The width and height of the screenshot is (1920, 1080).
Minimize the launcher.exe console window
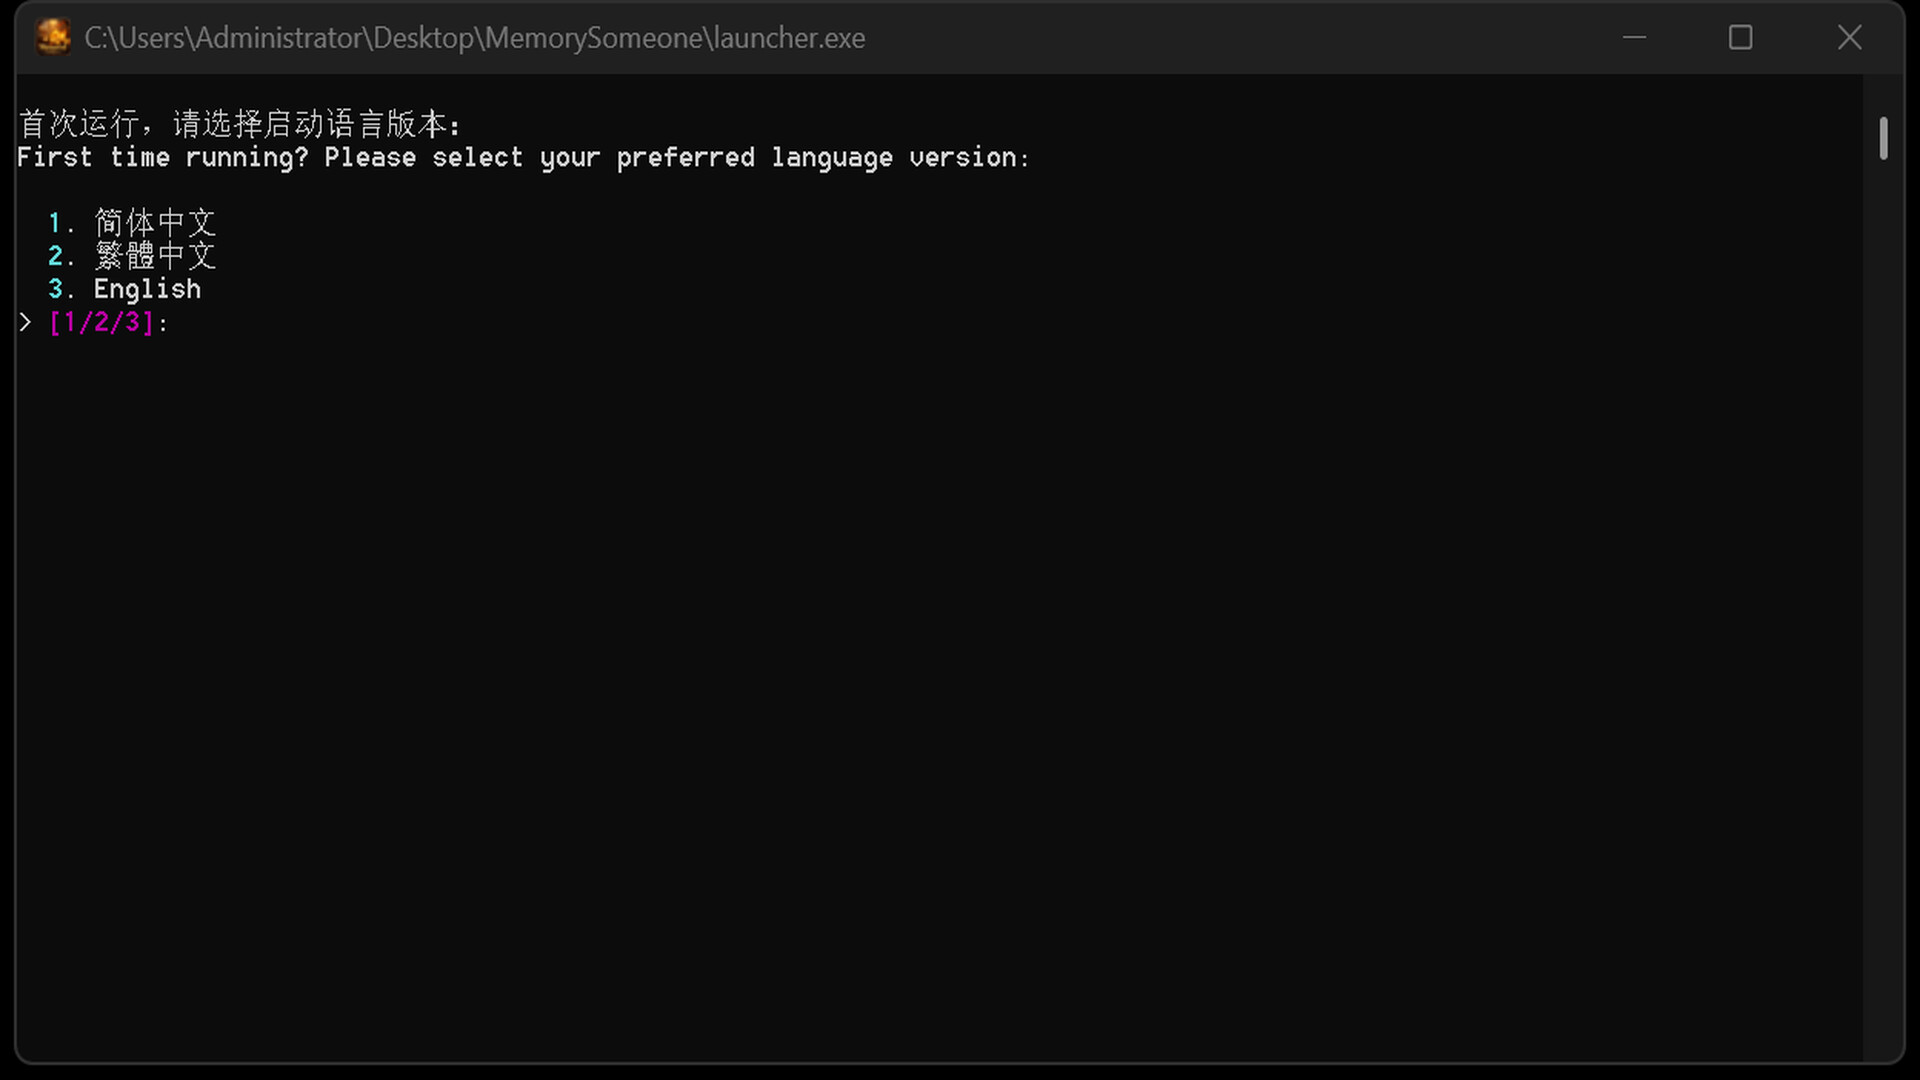1634,38
